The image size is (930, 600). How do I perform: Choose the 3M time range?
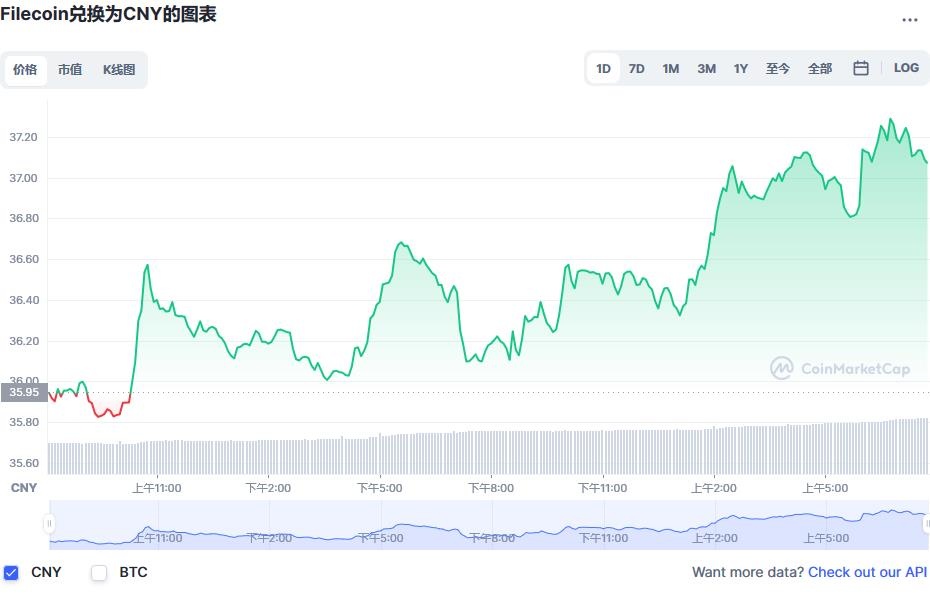pyautogui.click(x=705, y=68)
